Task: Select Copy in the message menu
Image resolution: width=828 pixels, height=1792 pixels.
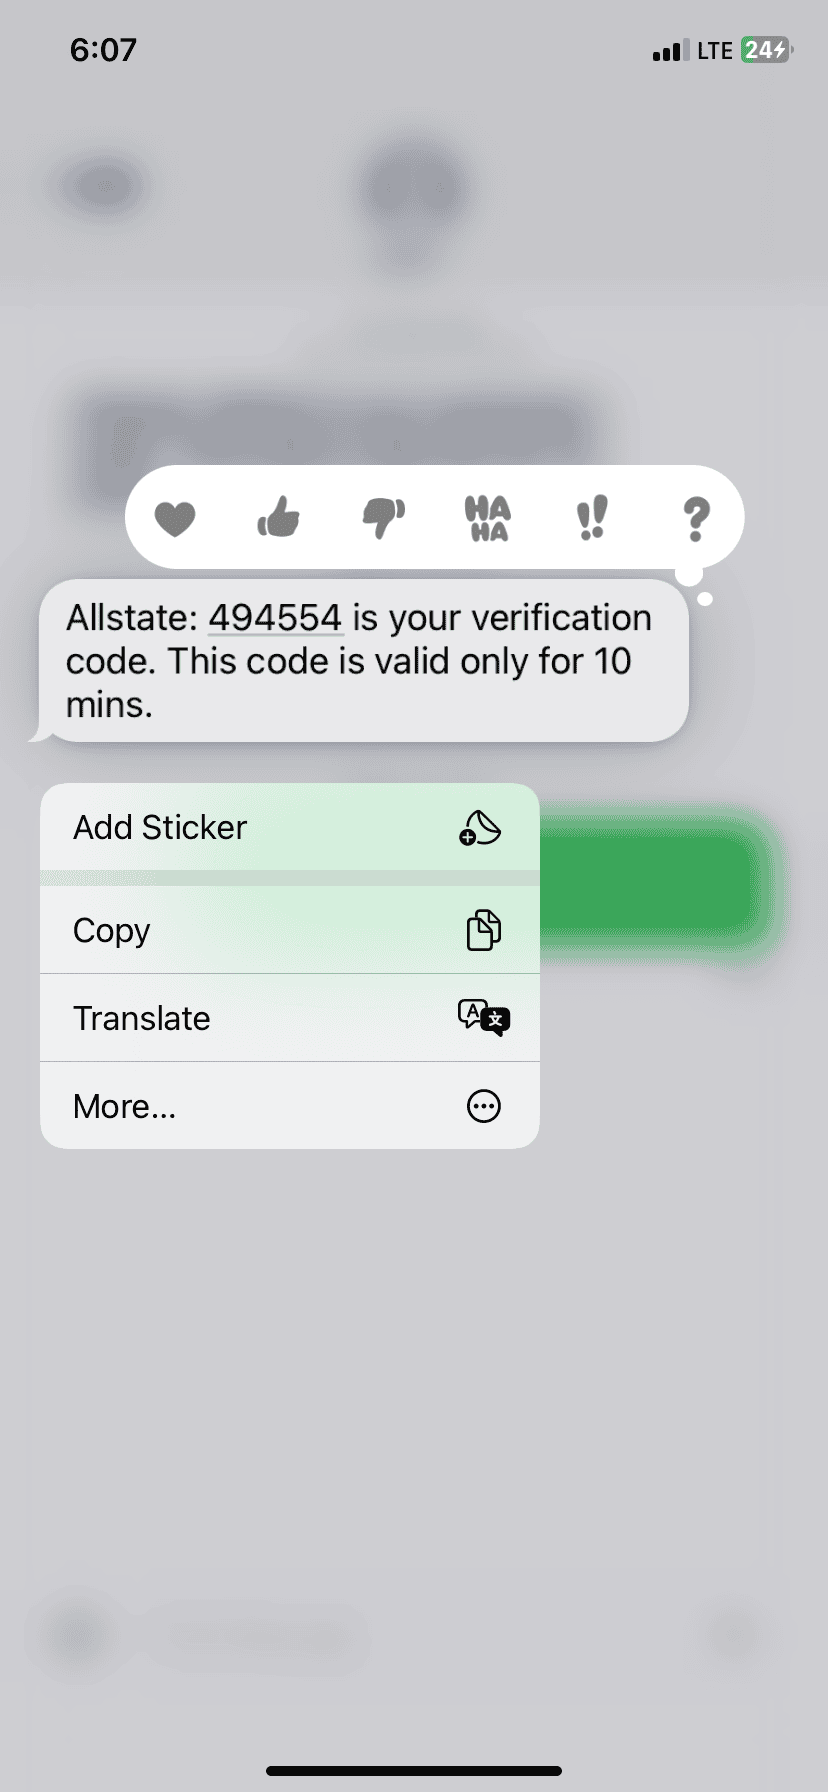Action: 290,930
